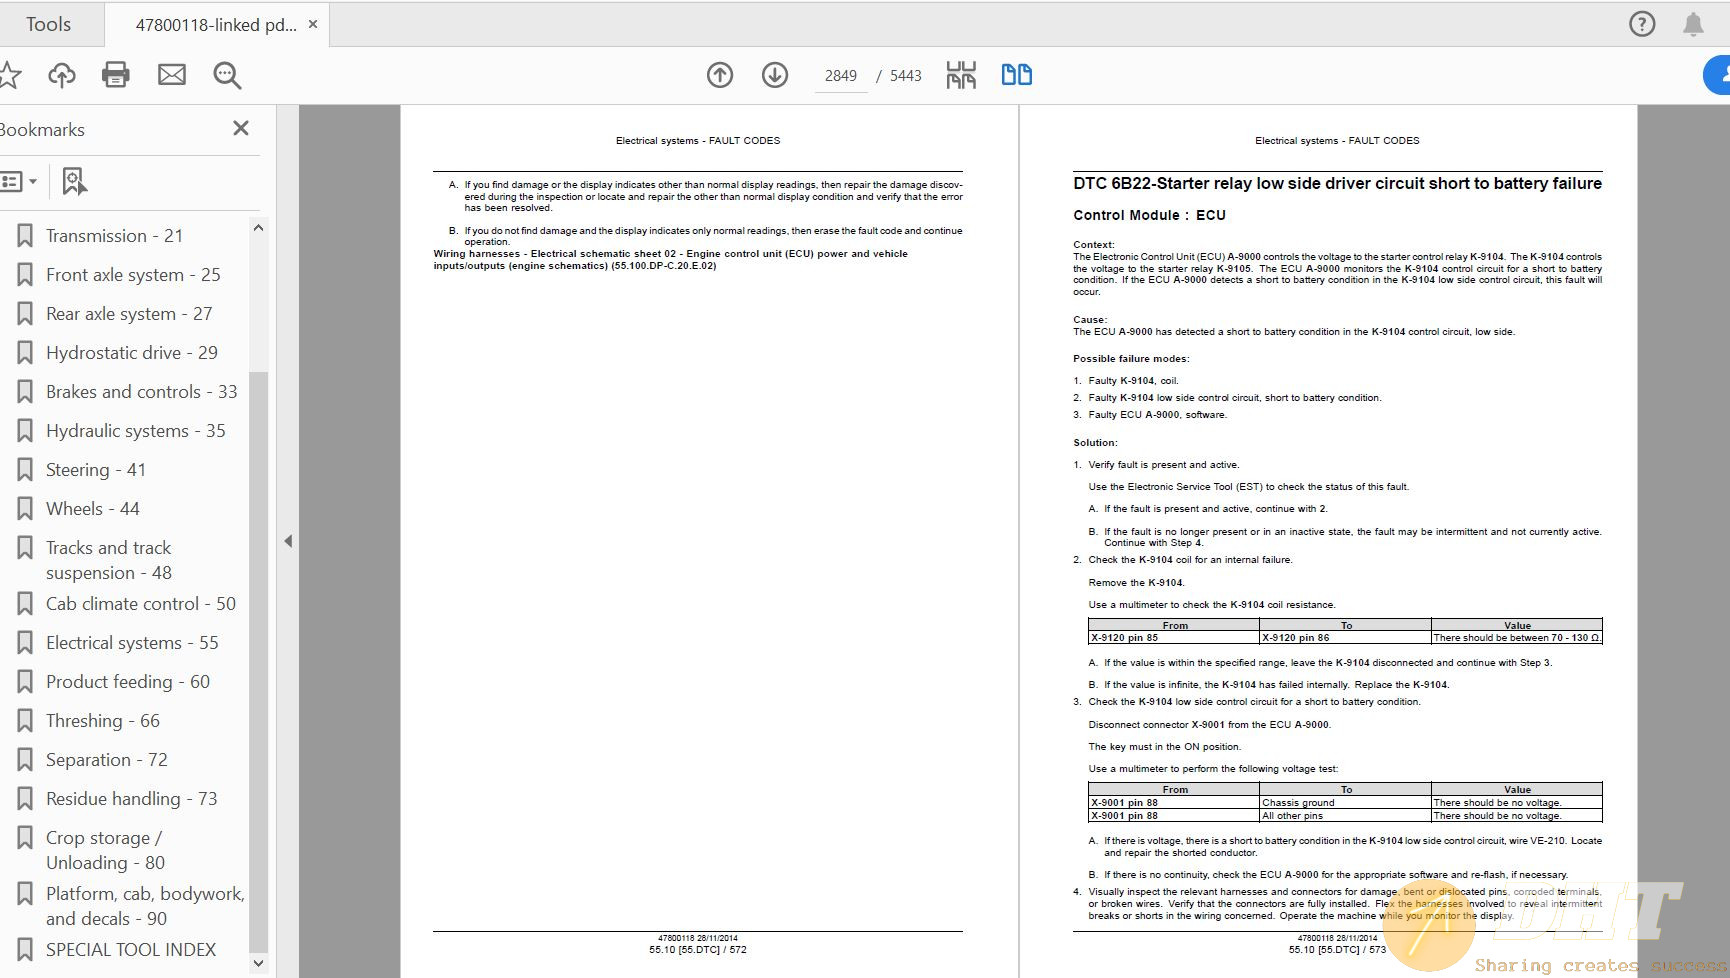Open Cab climate control - 50 bookmark
The image size is (1730, 978).
click(x=141, y=604)
